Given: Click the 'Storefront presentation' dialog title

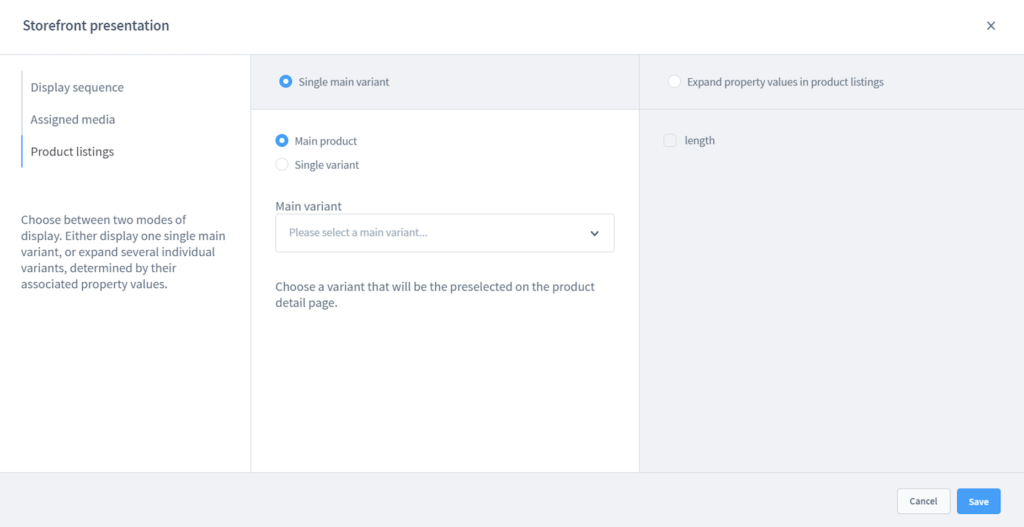Looking at the screenshot, I should click(96, 26).
